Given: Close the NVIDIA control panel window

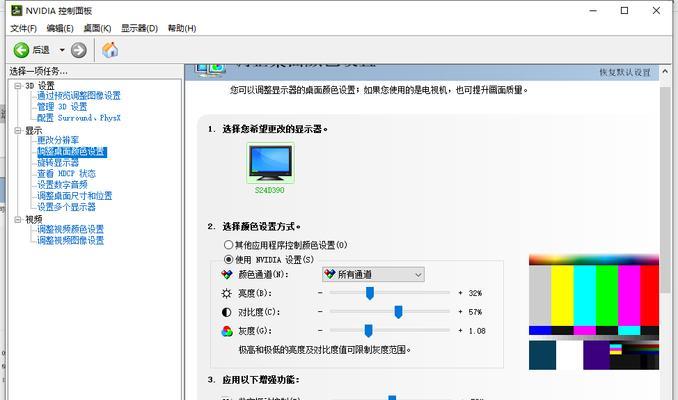Looking at the screenshot, I should point(656,10).
